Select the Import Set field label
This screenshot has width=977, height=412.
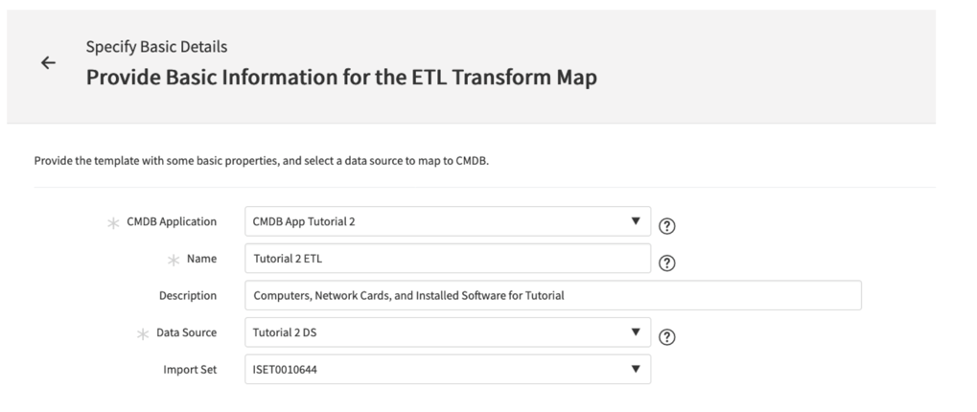pyautogui.click(x=190, y=369)
